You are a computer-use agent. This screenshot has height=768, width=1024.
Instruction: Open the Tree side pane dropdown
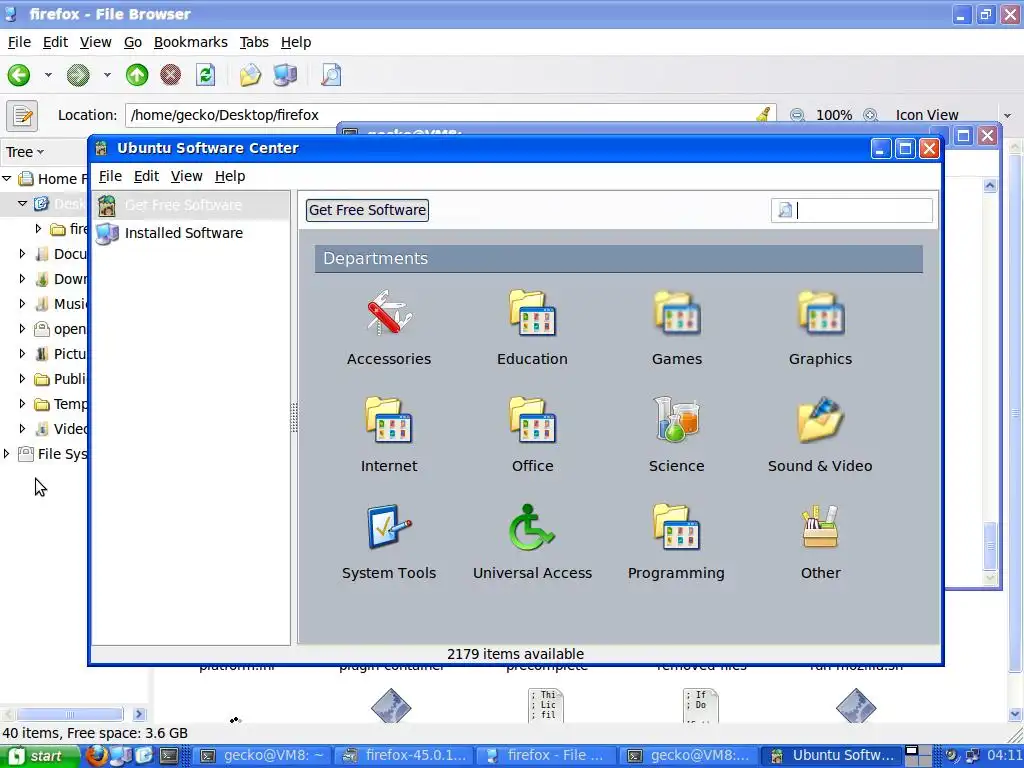[x=25, y=152]
